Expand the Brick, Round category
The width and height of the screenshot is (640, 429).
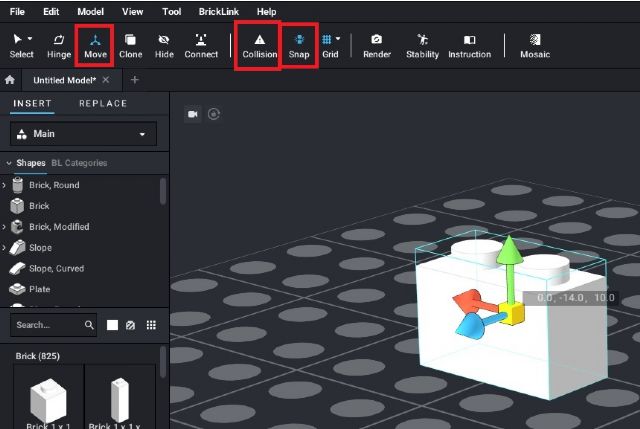coord(5,185)
